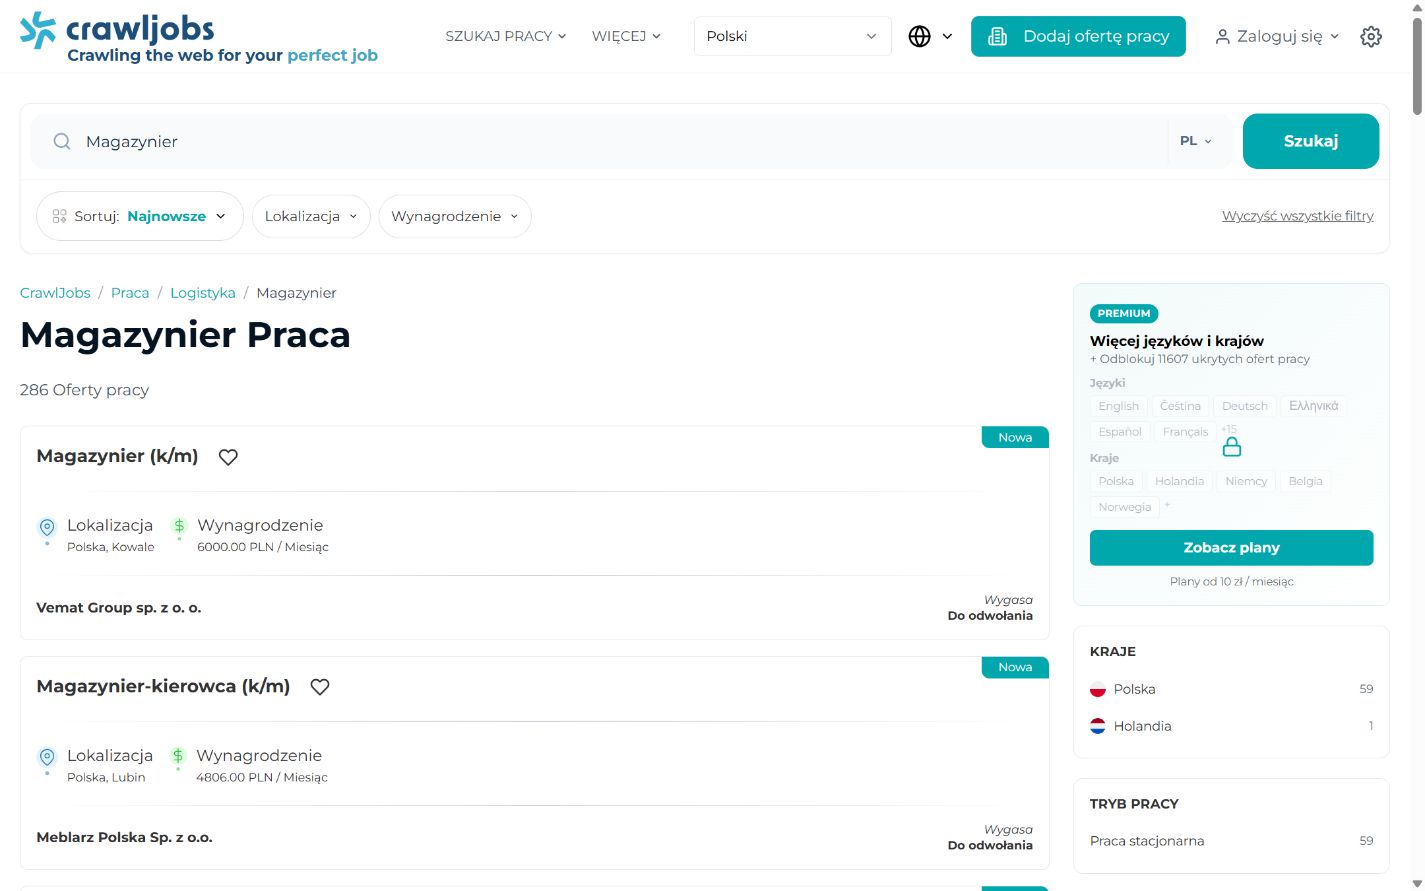Image resolution: width=1425 pixels, height=891 pixels.
Task: Click the Meblarz Polska Sp. z o.o. company name
Action: (x=124, y=837)
